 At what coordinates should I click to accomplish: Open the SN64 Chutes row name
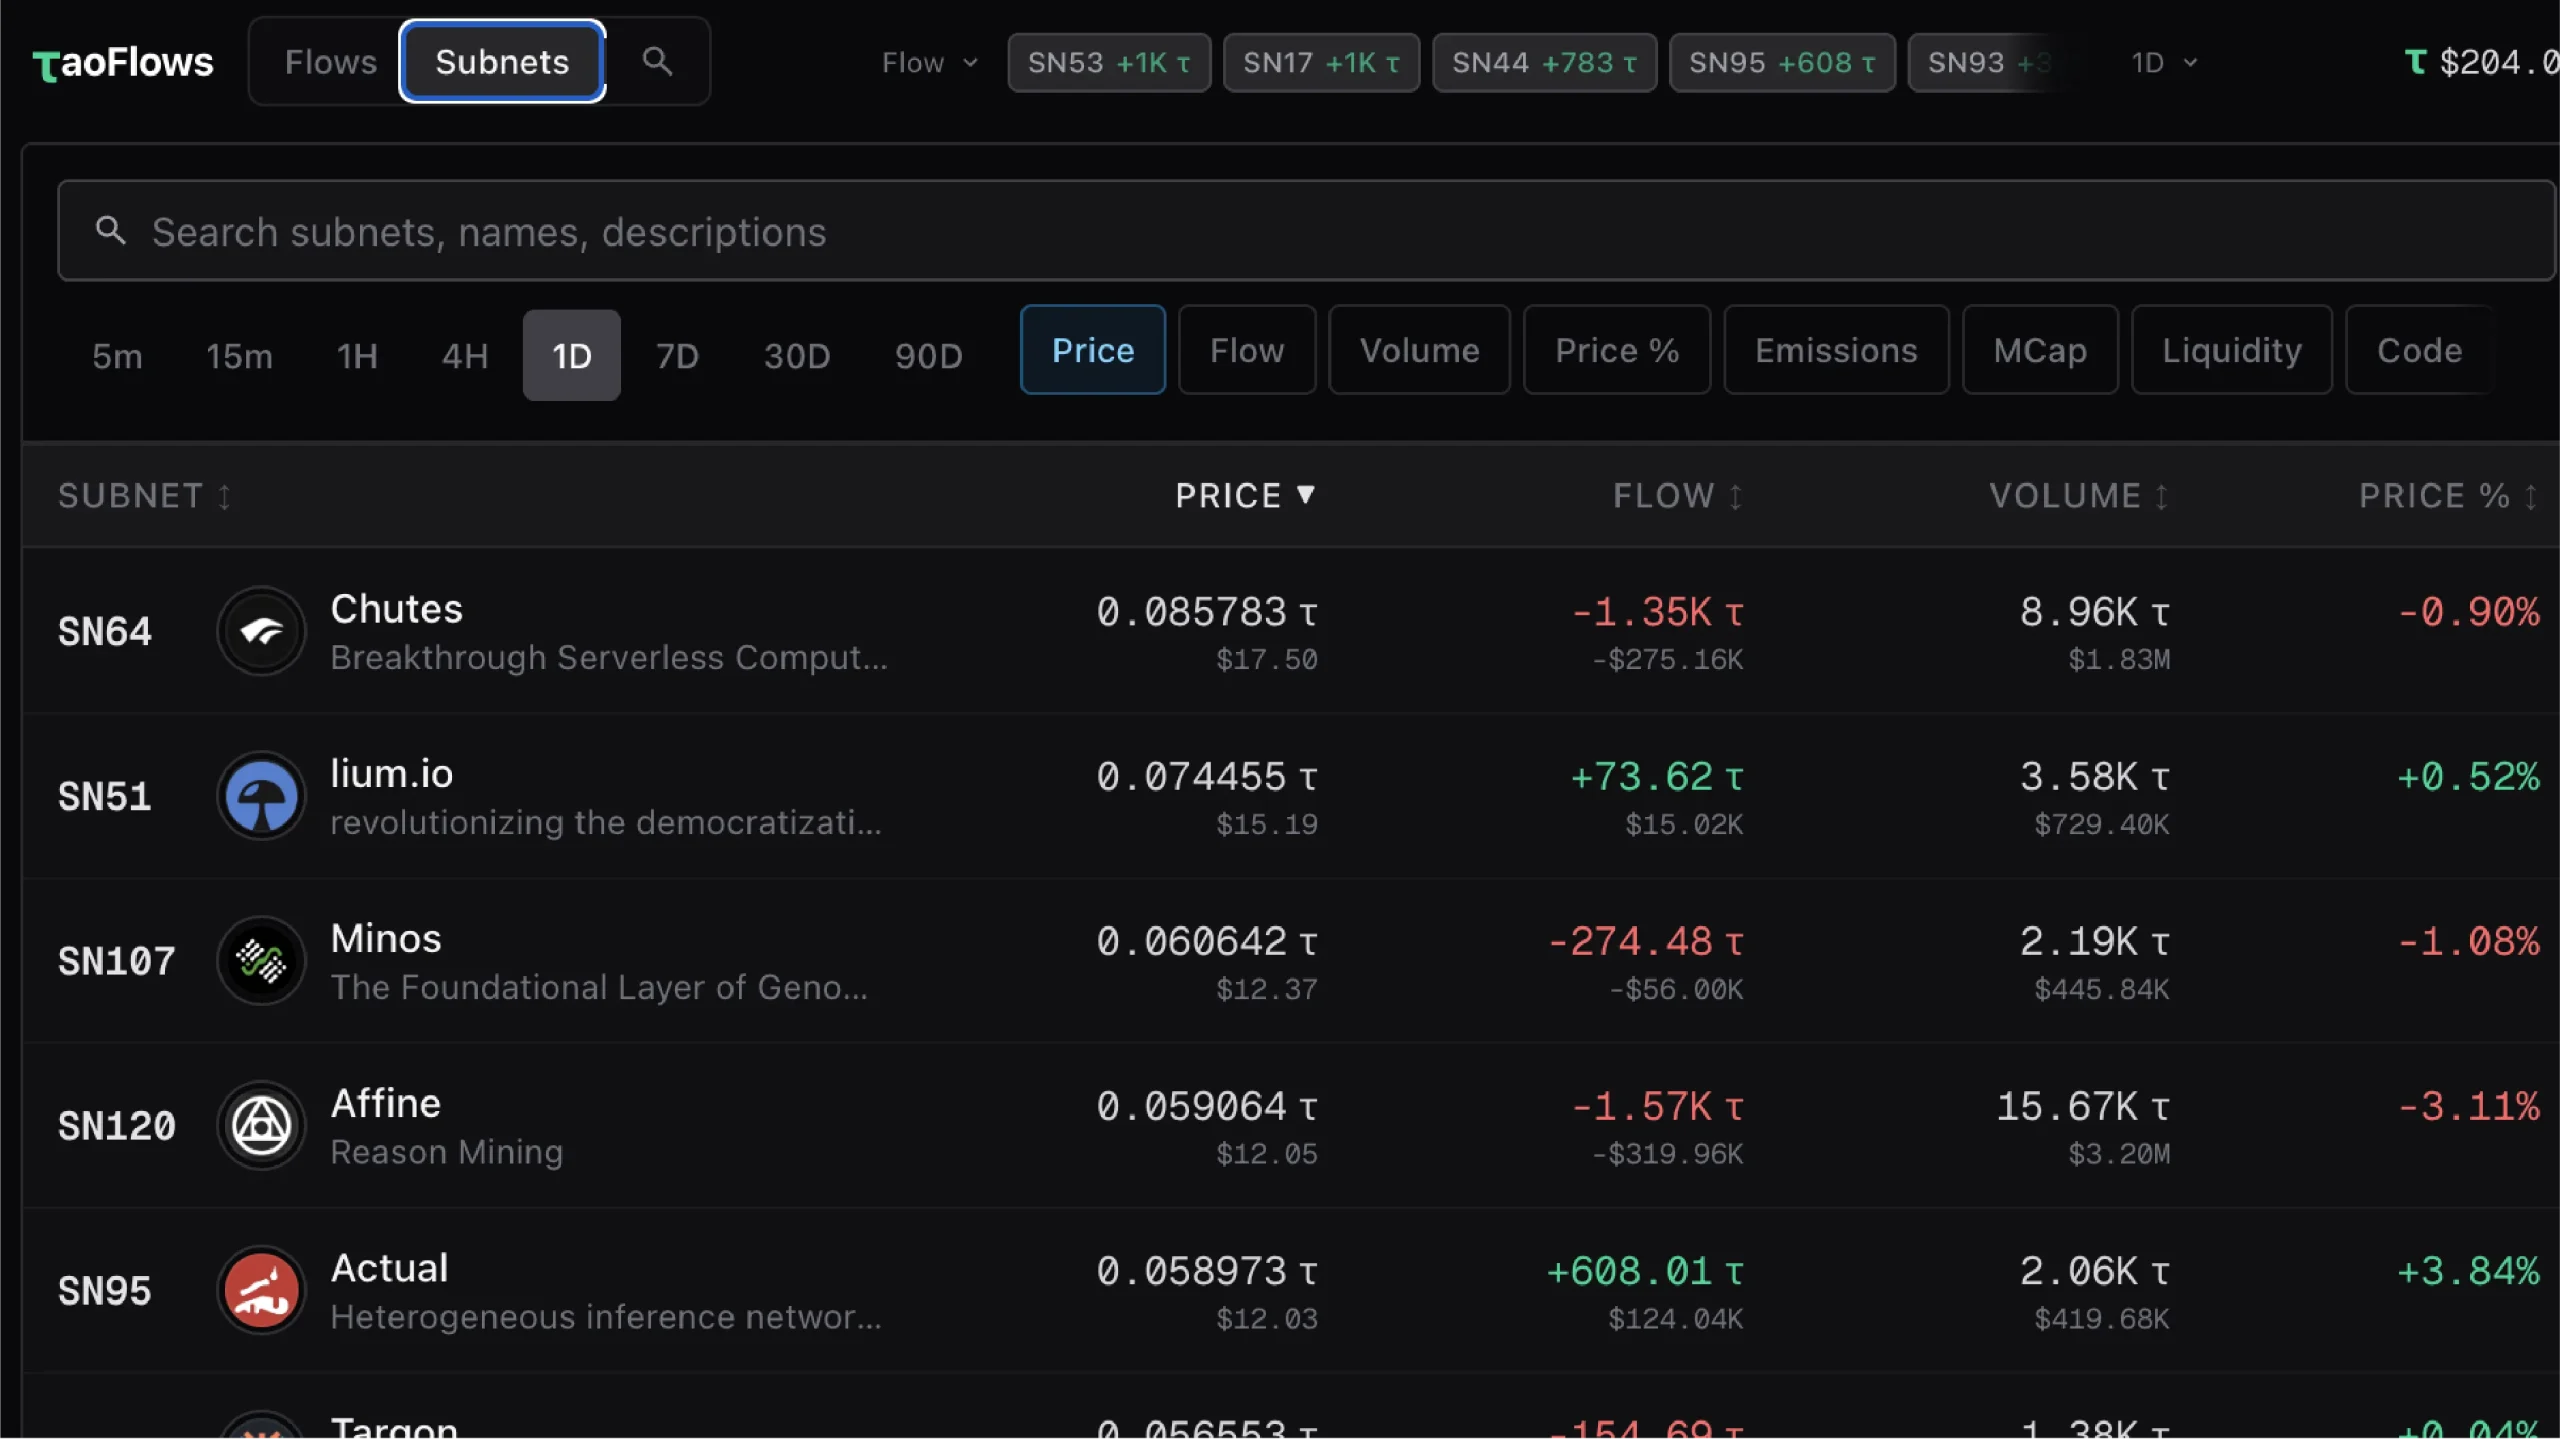pos(397,609)
